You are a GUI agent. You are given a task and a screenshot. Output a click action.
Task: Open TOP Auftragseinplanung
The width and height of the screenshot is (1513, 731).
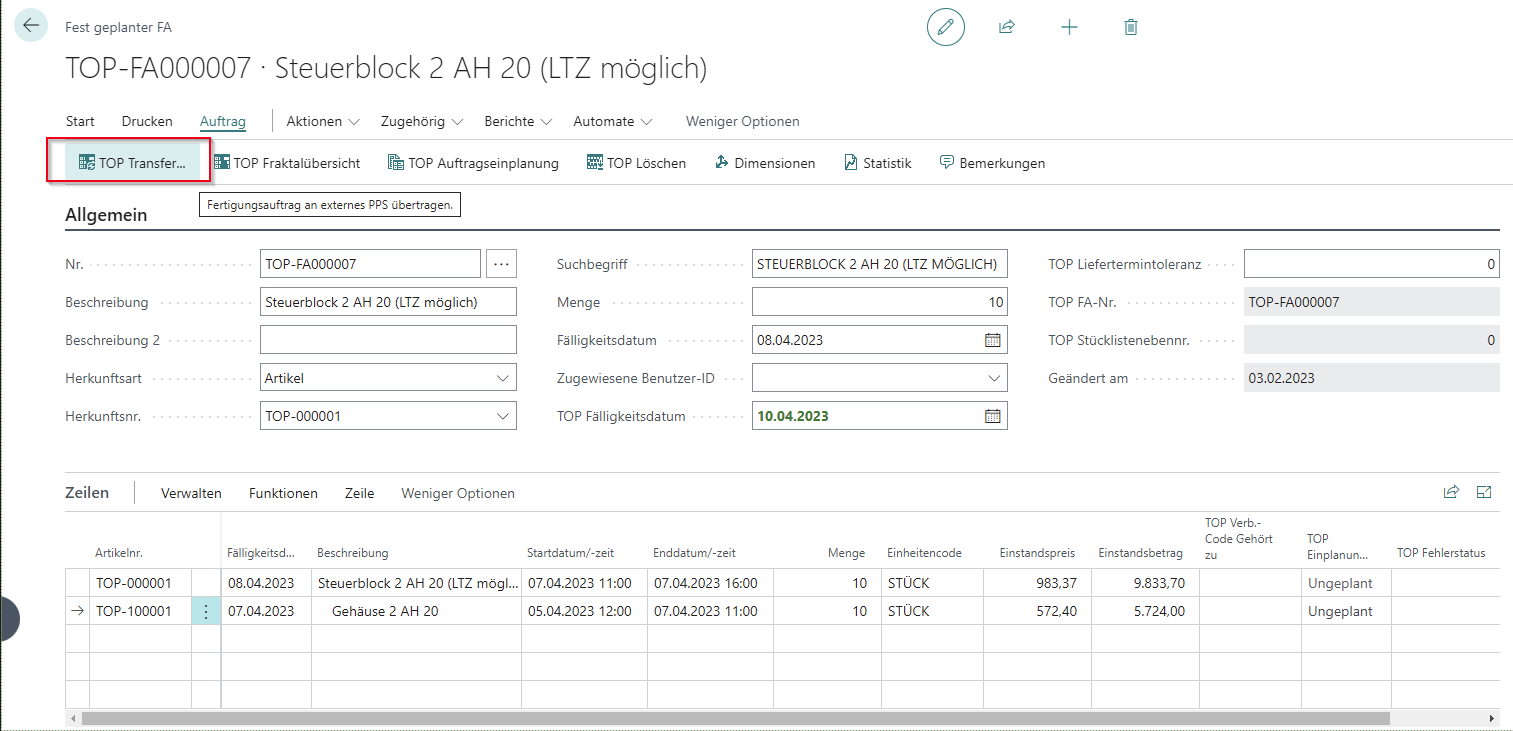coord(473,163)
